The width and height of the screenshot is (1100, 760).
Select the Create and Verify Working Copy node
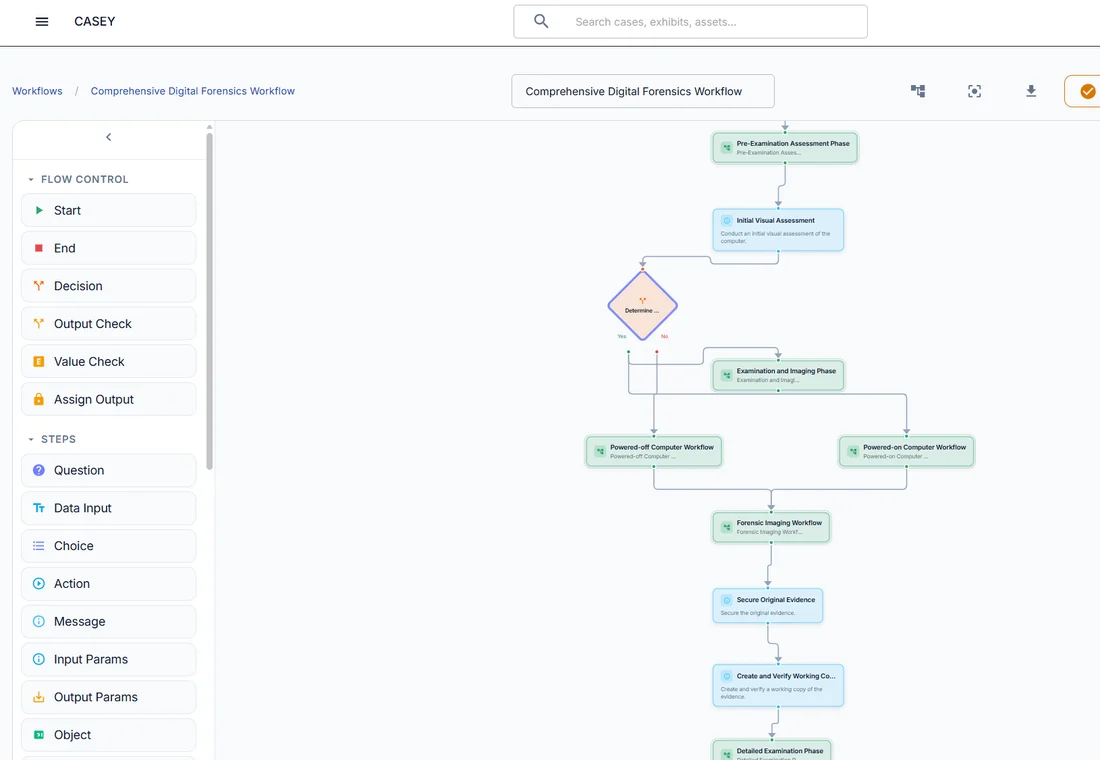pyautogui.click(x=778, y=686)
